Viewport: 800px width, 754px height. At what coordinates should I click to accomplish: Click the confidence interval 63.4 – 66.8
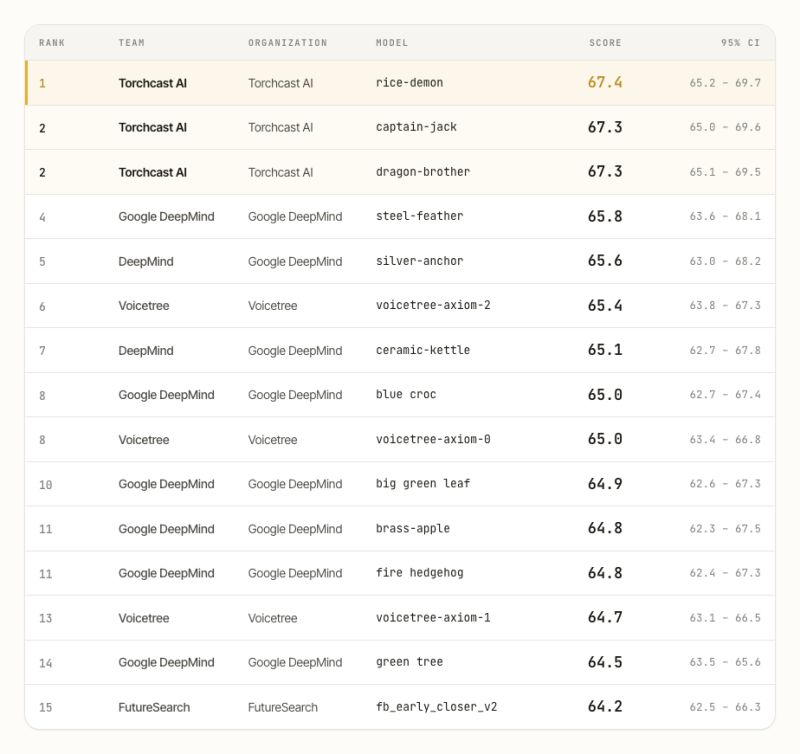point(724,439)
